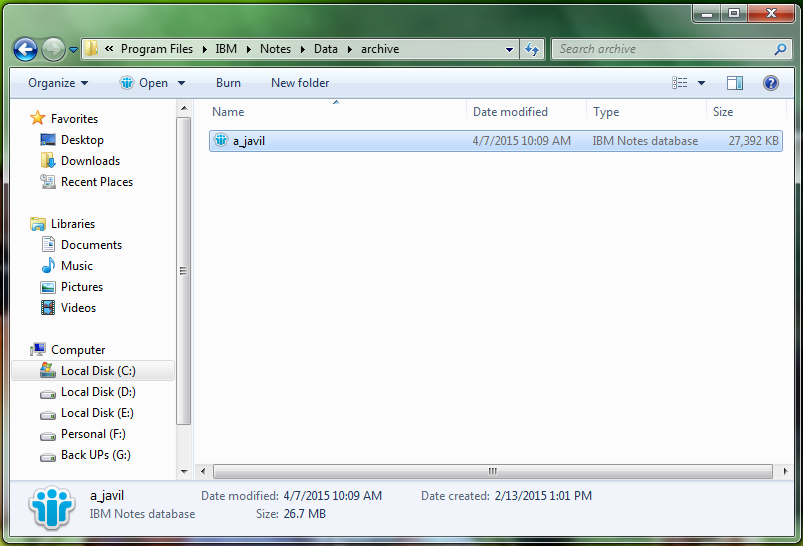Select the a_javil Notes database file
Viewport: 803px width, 546px height.
pyautogui.click(x=249, y=141)
